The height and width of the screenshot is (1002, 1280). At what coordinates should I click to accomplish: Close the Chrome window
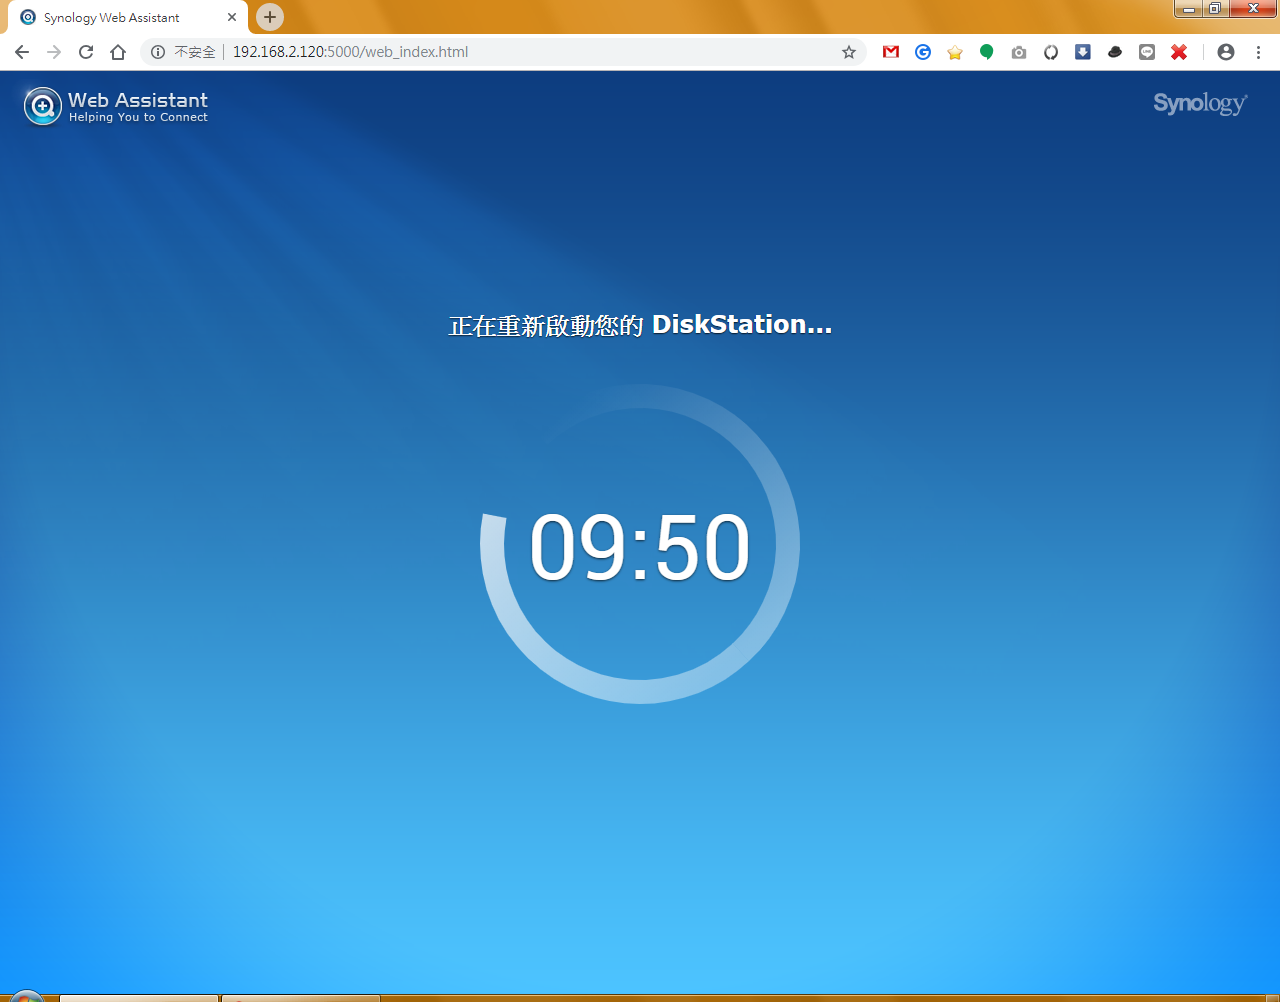click(1253, 9)
